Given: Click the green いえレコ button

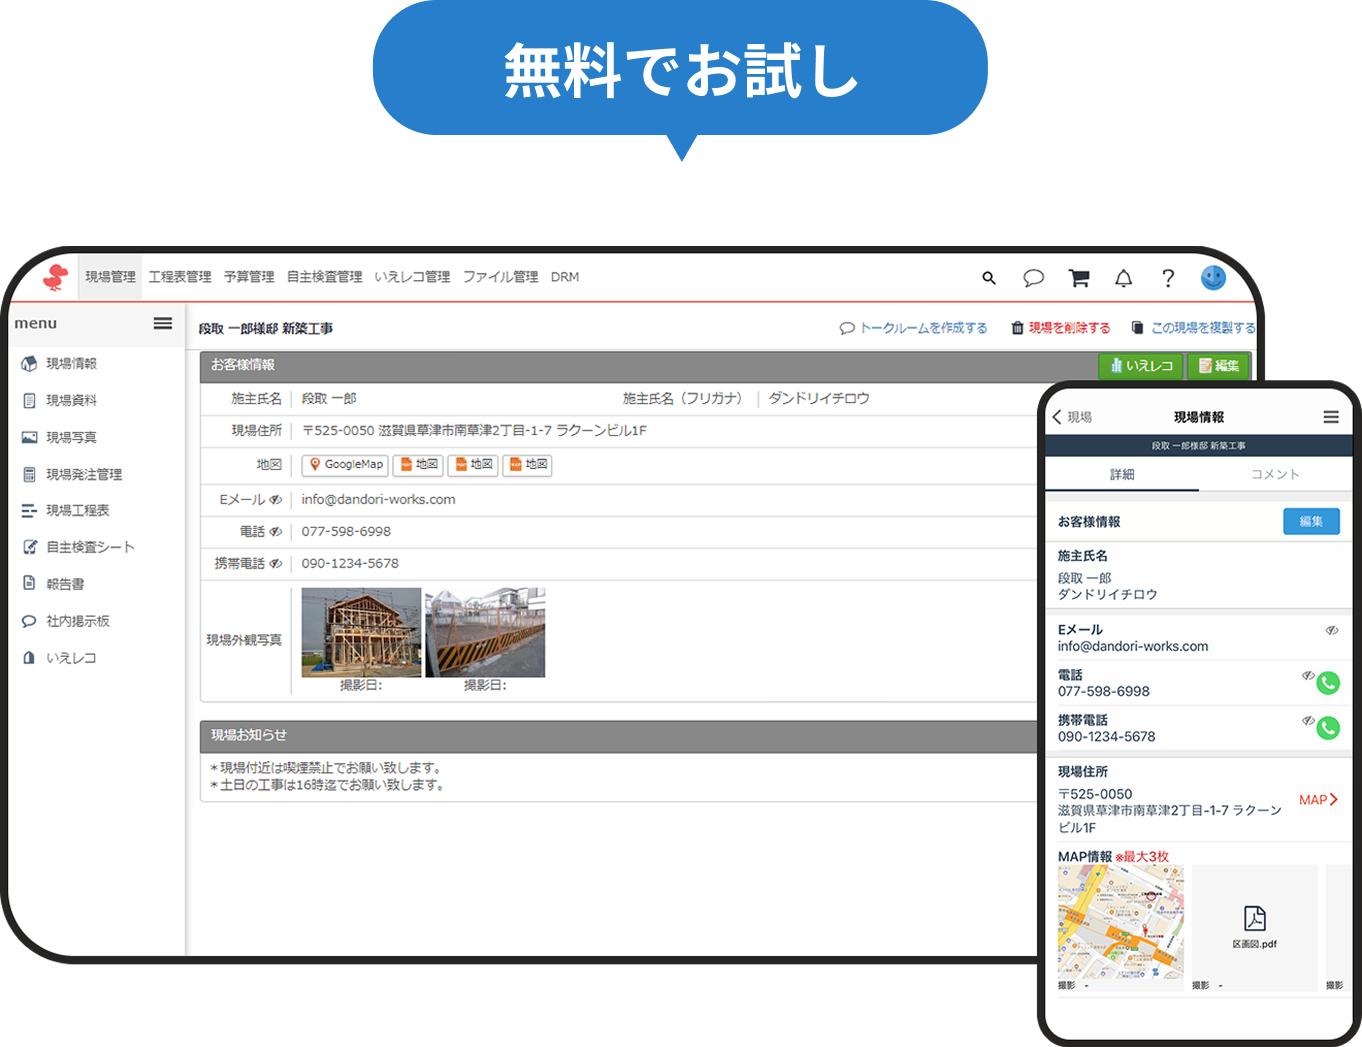Looking at the screenshot, I should 1141,366.
